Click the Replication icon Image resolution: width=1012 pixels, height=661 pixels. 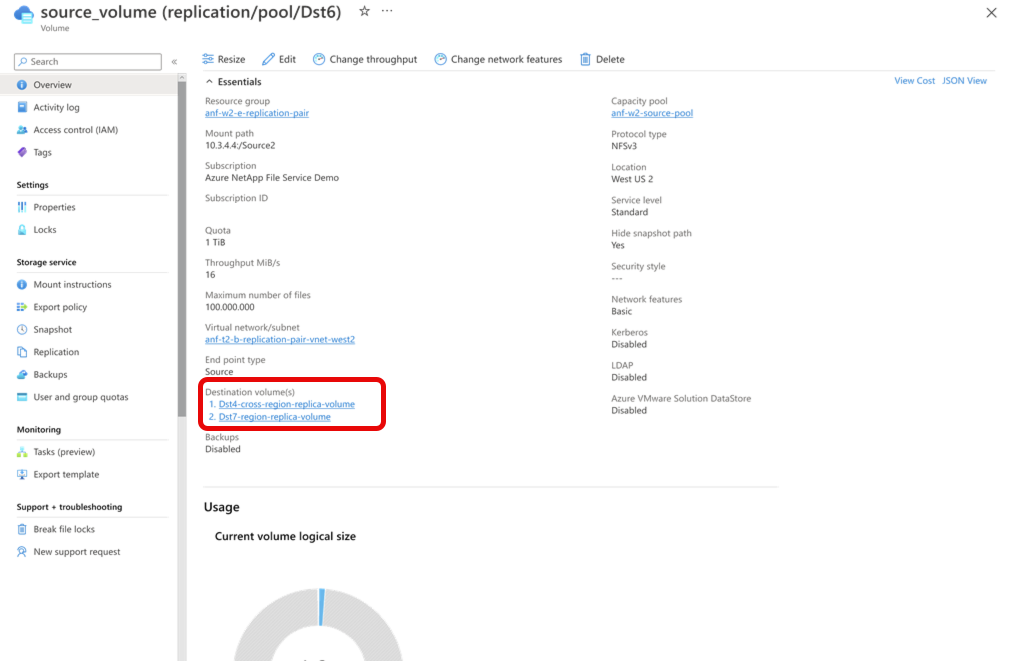[x=22, y=352]
